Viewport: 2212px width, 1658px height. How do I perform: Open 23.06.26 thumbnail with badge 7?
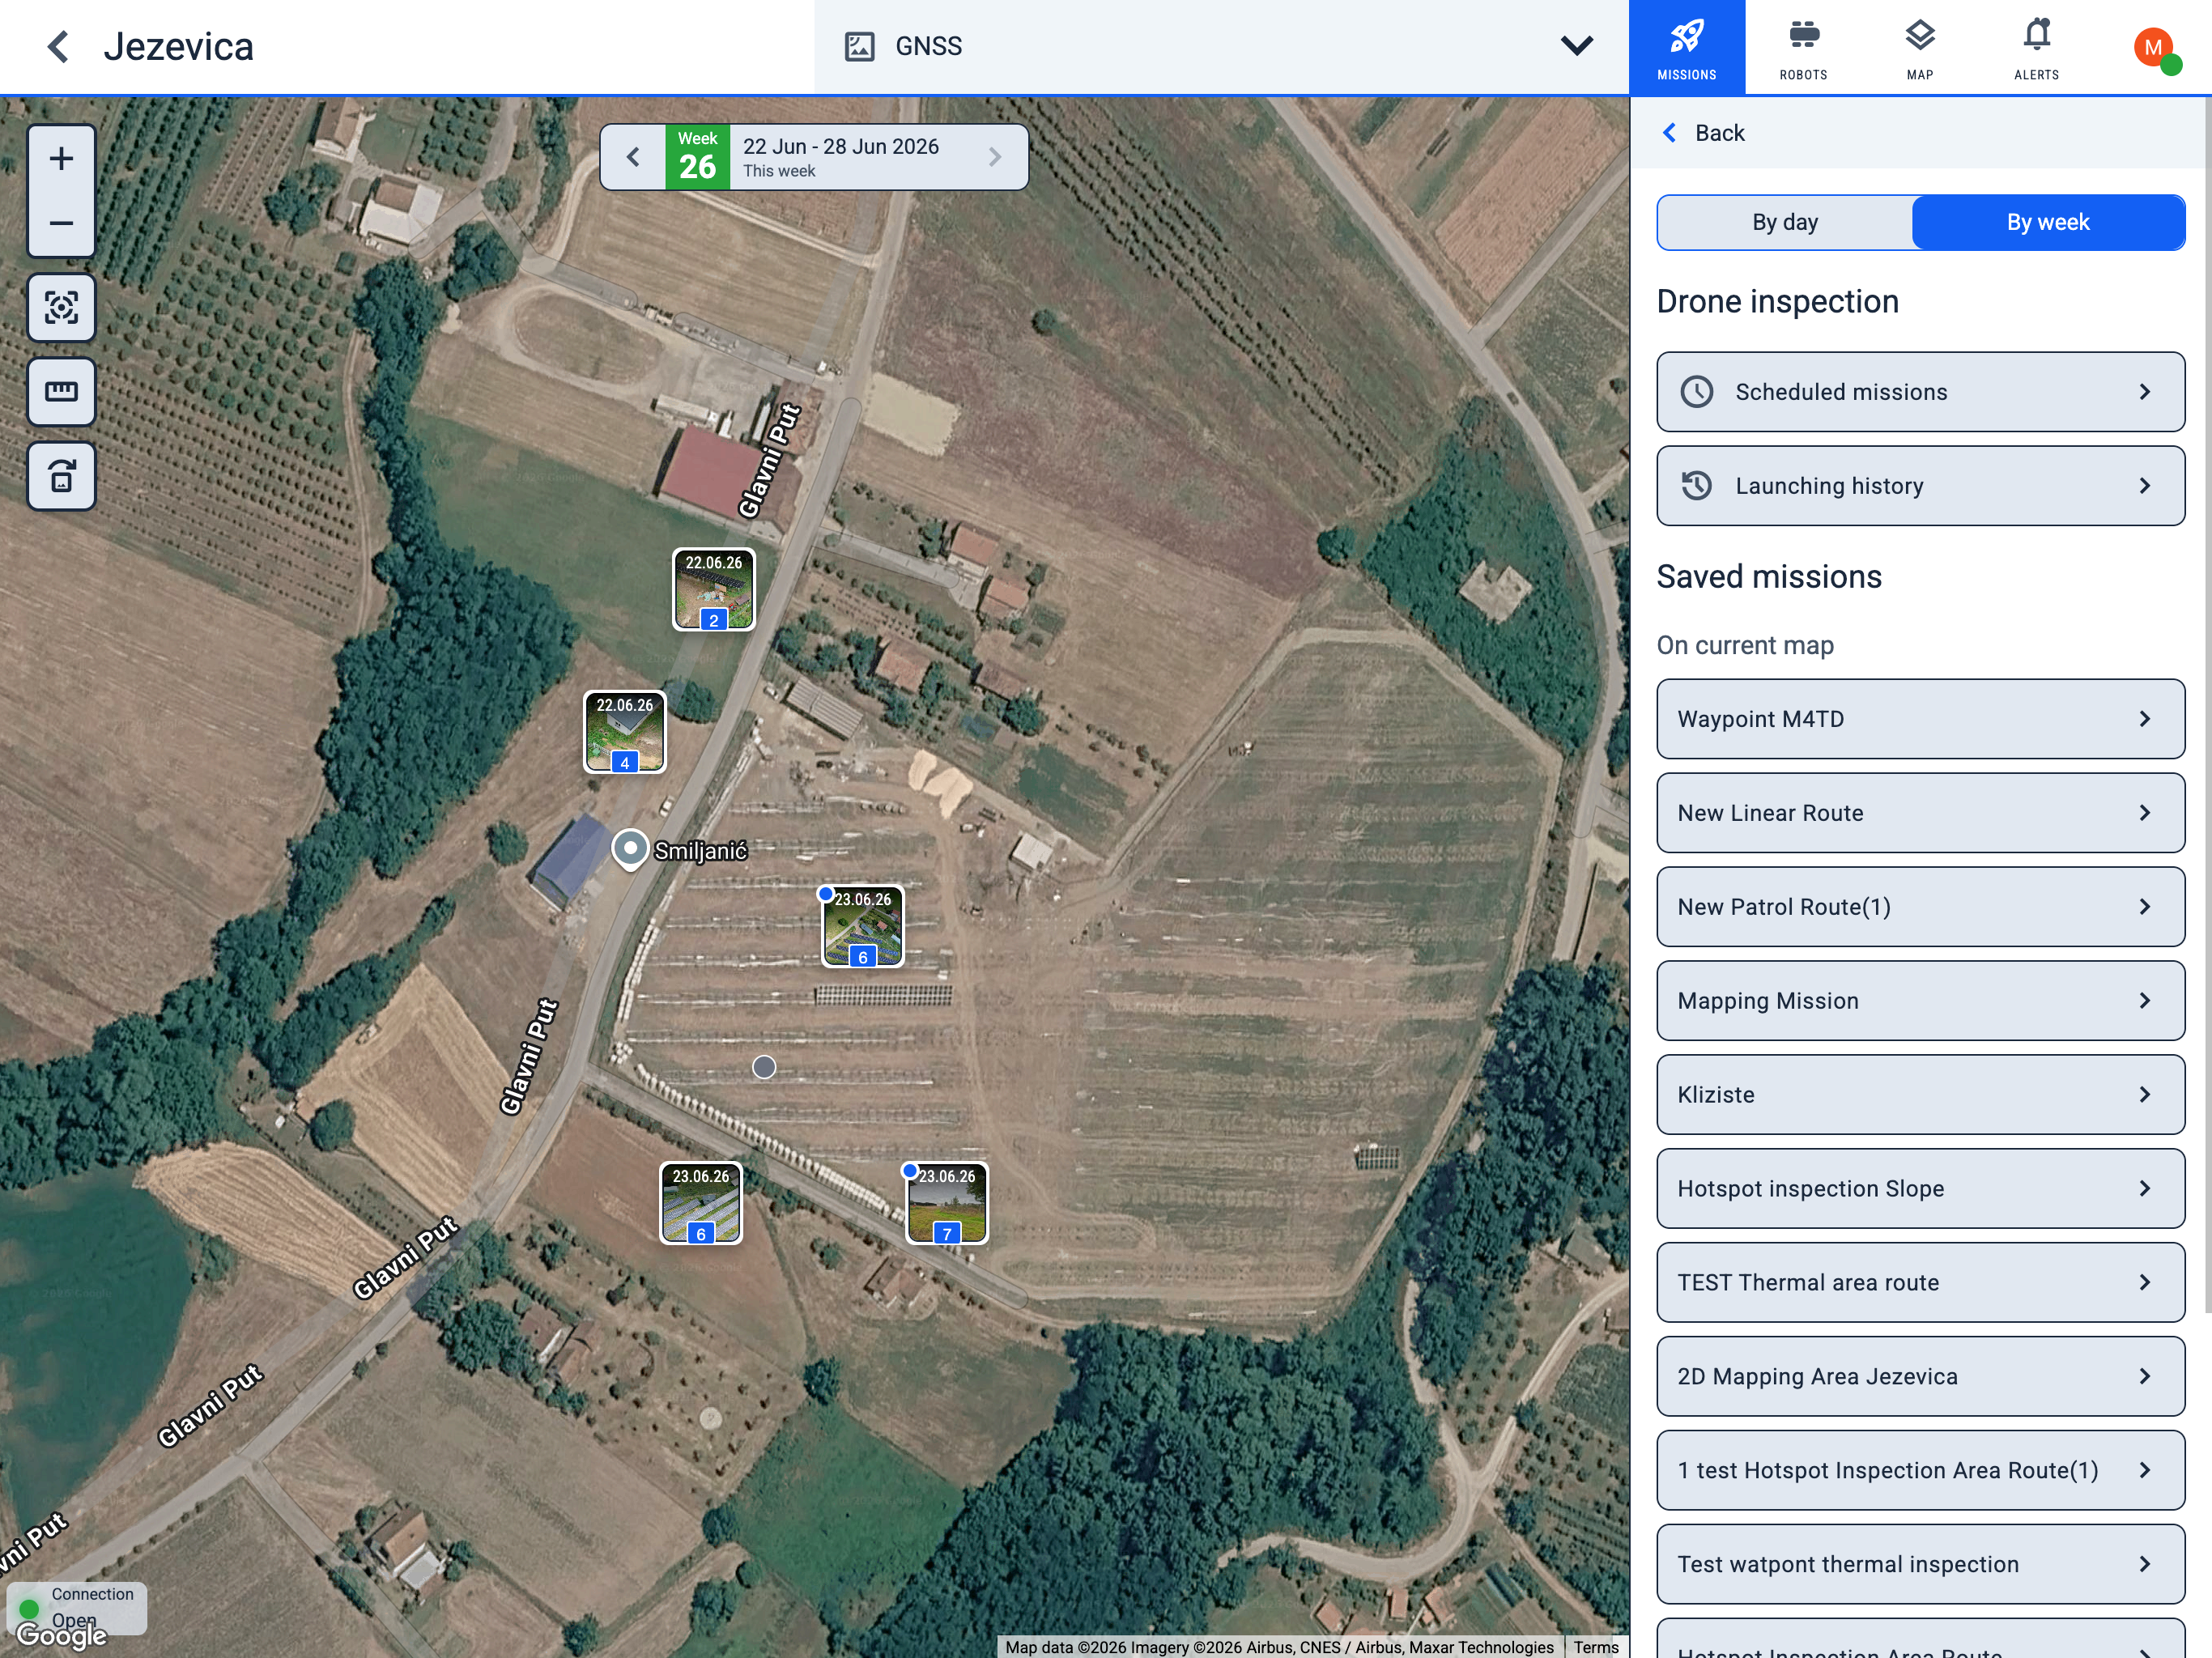[x=946, y=1203]
